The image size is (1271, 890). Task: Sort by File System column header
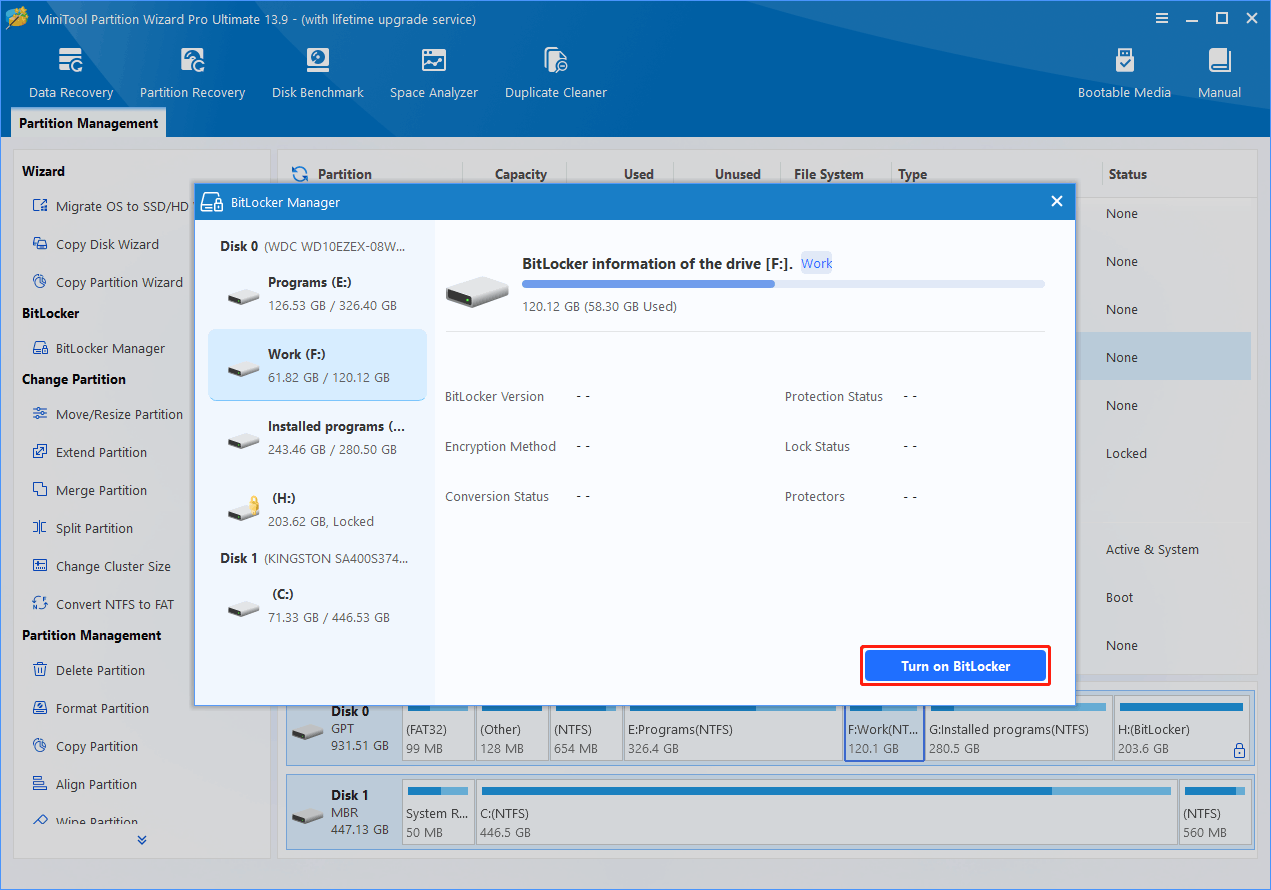coord(828,174)
